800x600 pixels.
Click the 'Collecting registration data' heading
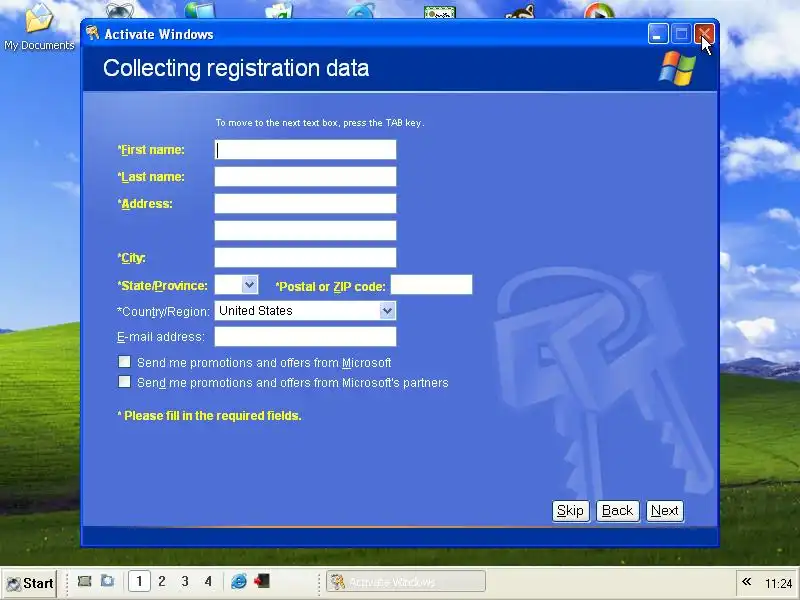tap(236, 68)
